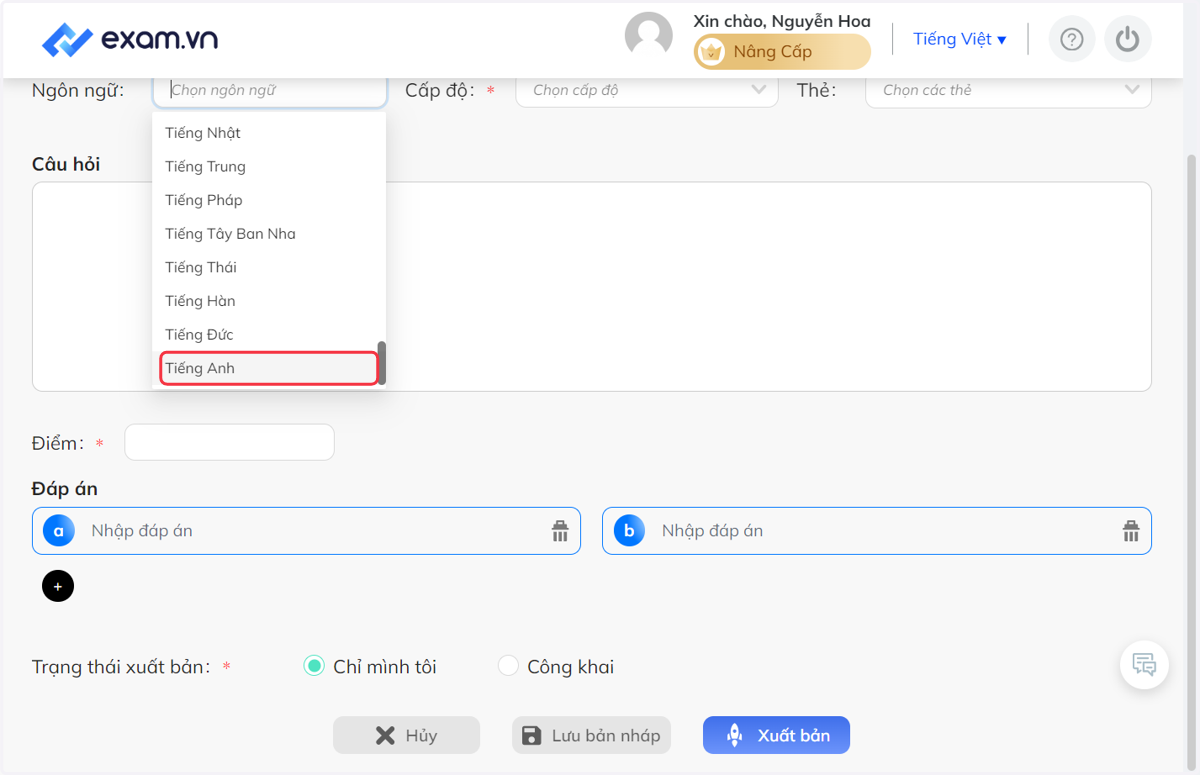Focus the Chọn ngôn ngữ combo box
This screenshot has height=775, width=1200.
coord(270,90)
